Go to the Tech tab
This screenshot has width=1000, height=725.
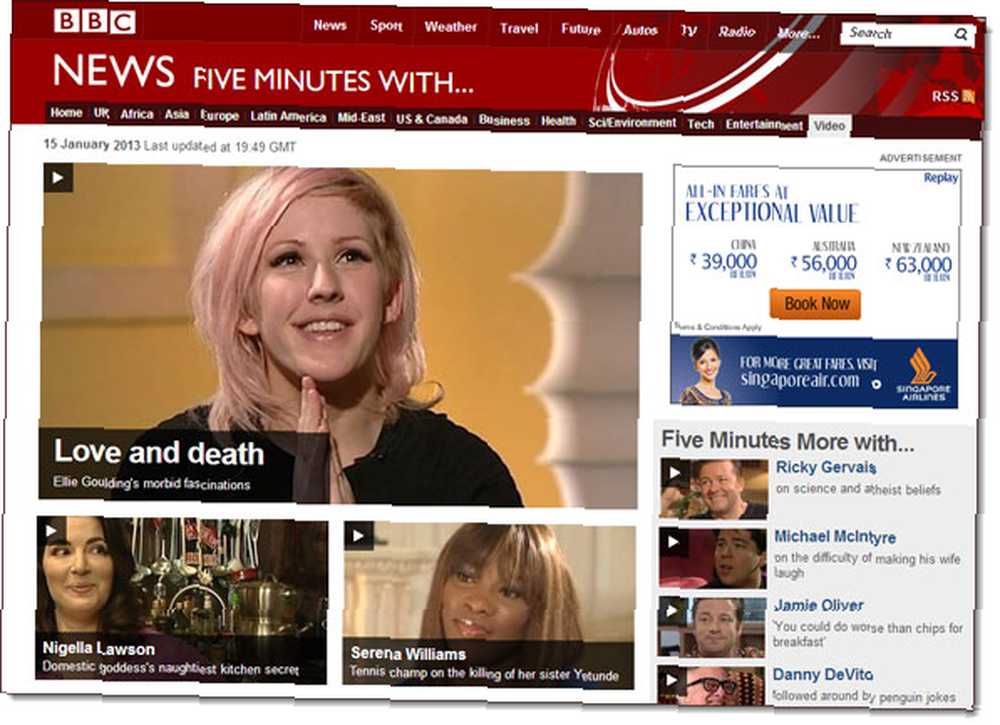click(x=700, y=124)
